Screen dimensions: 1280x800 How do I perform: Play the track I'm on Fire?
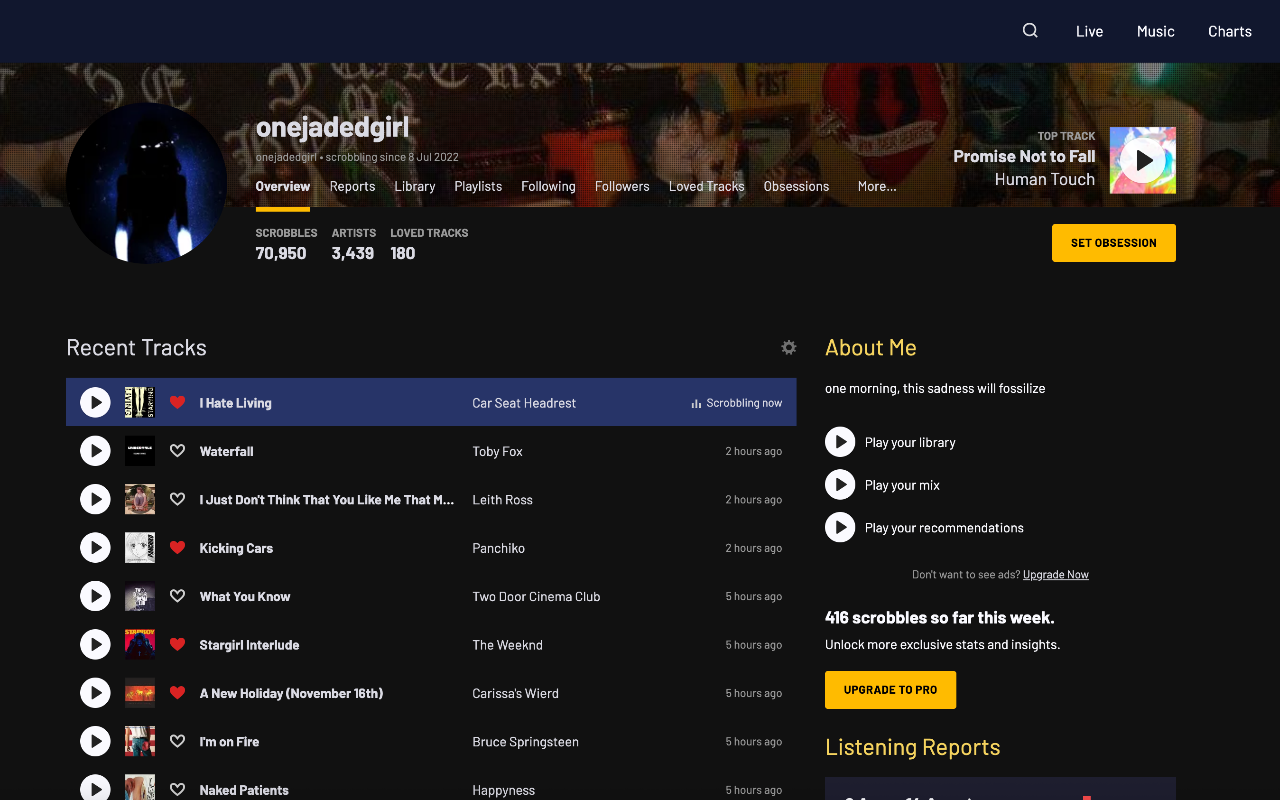tap(95, 741)
